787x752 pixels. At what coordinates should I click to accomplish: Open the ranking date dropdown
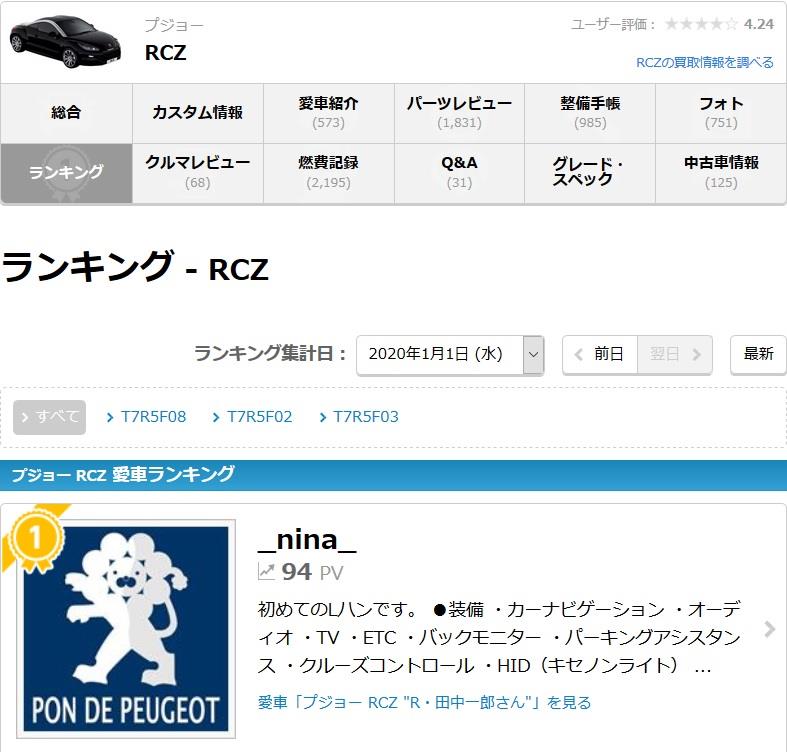tap(450, 354)
